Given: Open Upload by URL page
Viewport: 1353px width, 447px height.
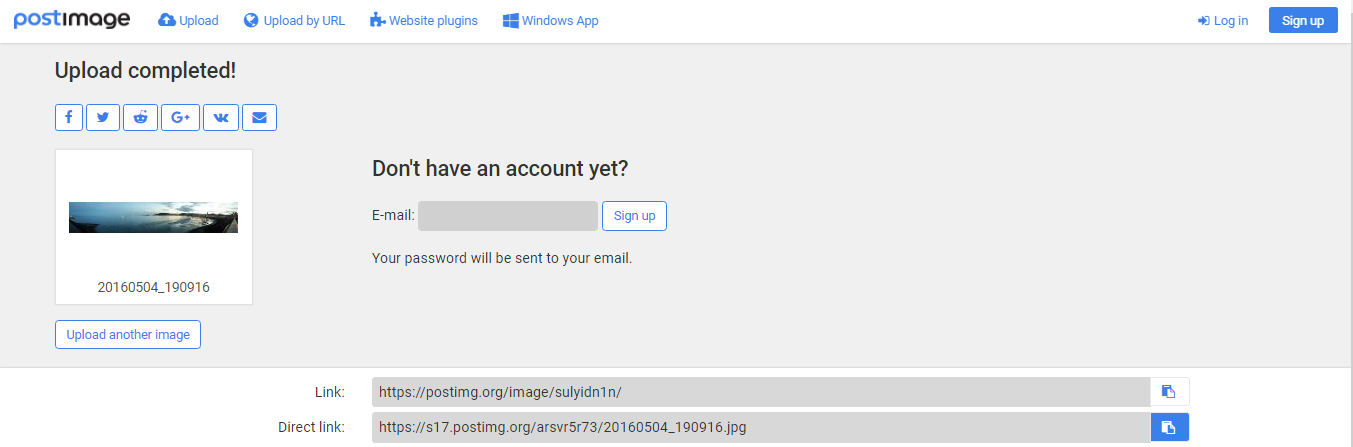Looking at the screenshot, I should (294, 20).
